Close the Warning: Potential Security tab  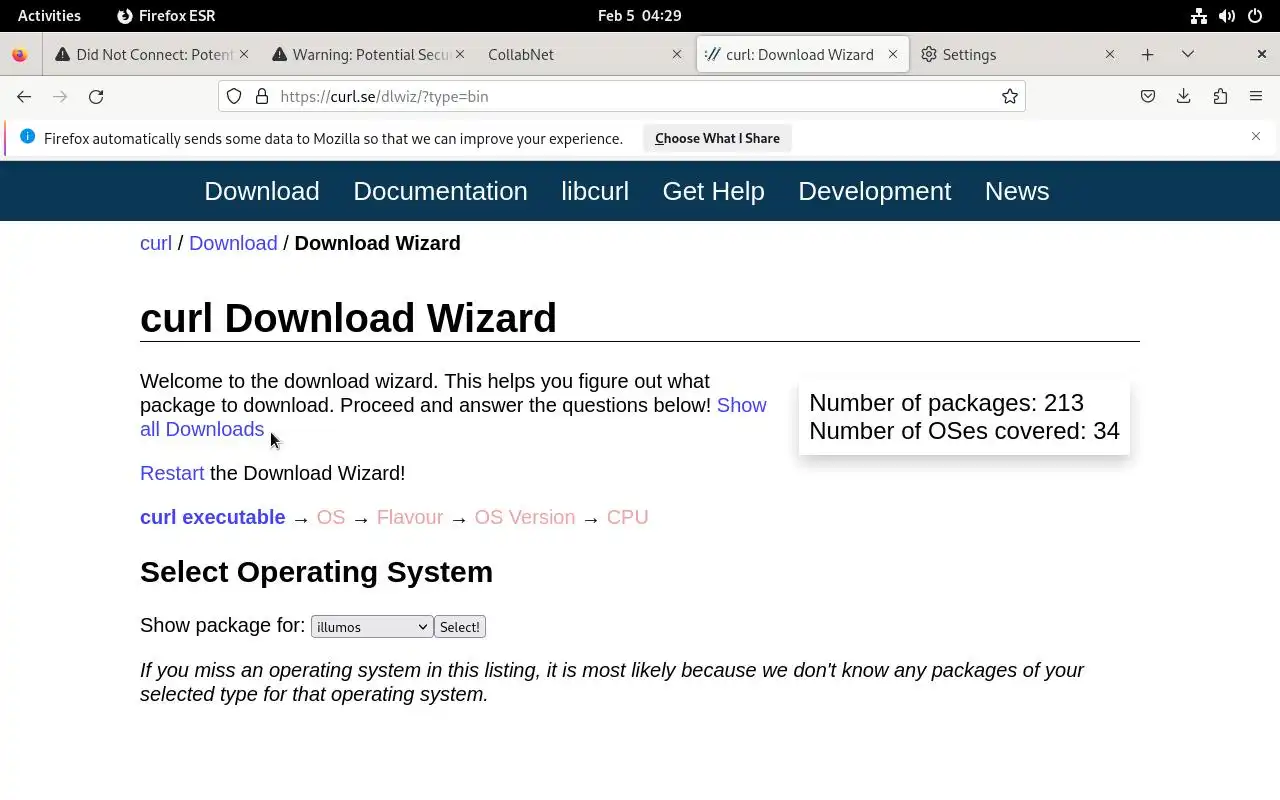[460, 54]
